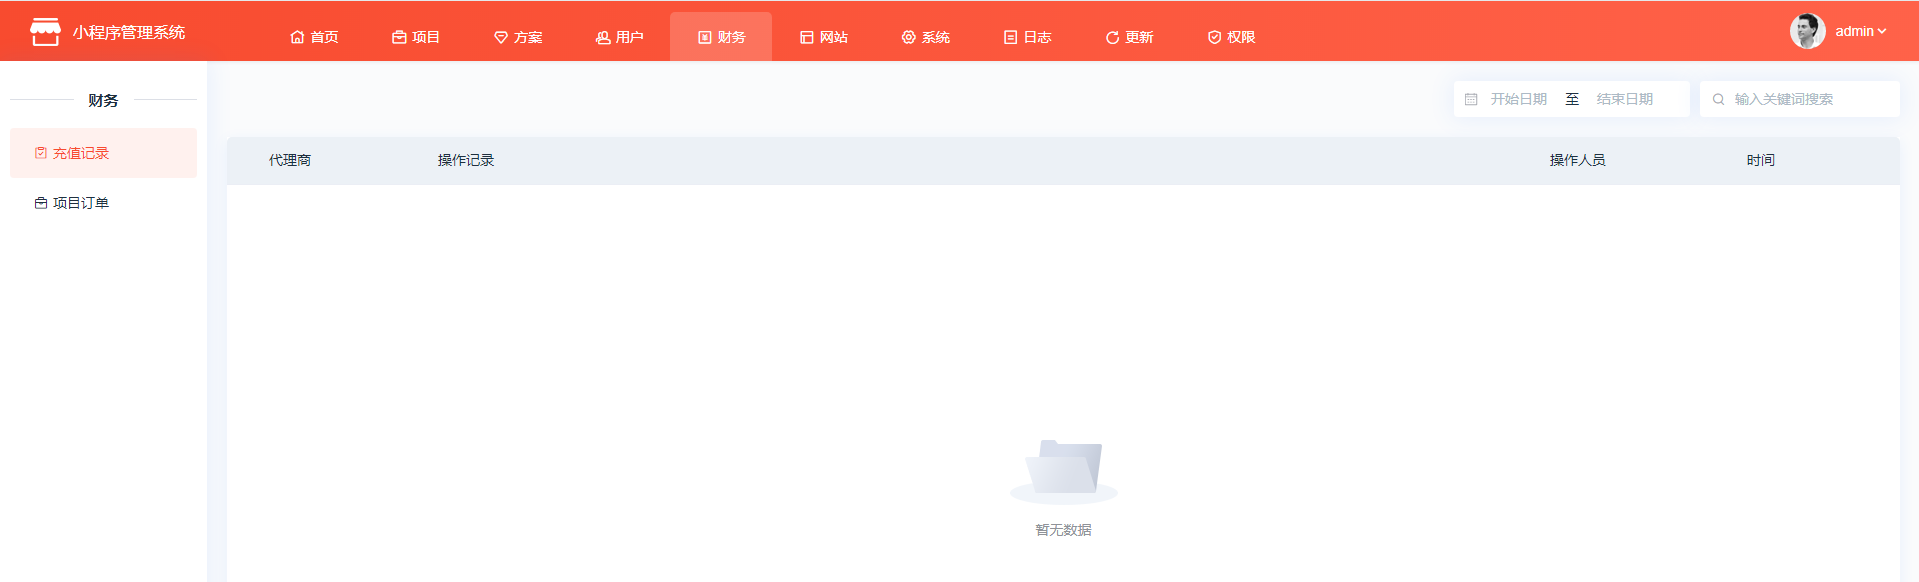Screen dimensions: 1919x582
Task: Open the 系统 menu item
Action: 926,37
